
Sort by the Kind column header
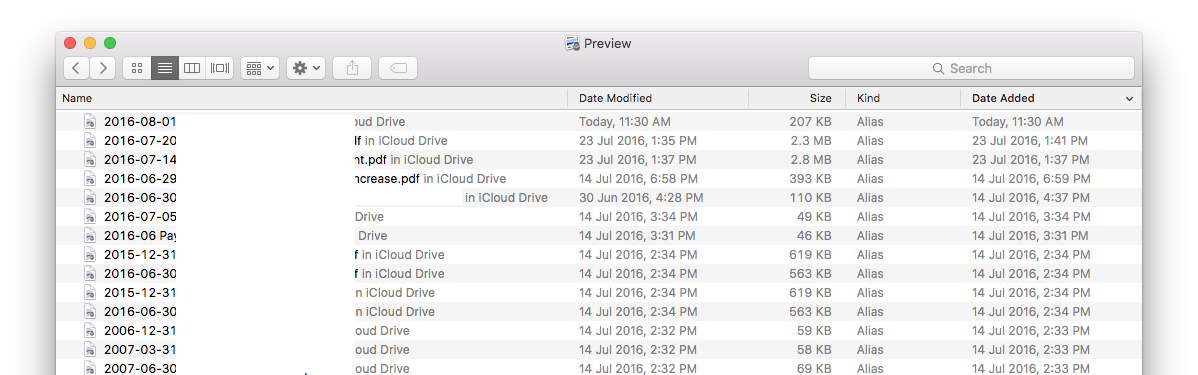(903, 99)
